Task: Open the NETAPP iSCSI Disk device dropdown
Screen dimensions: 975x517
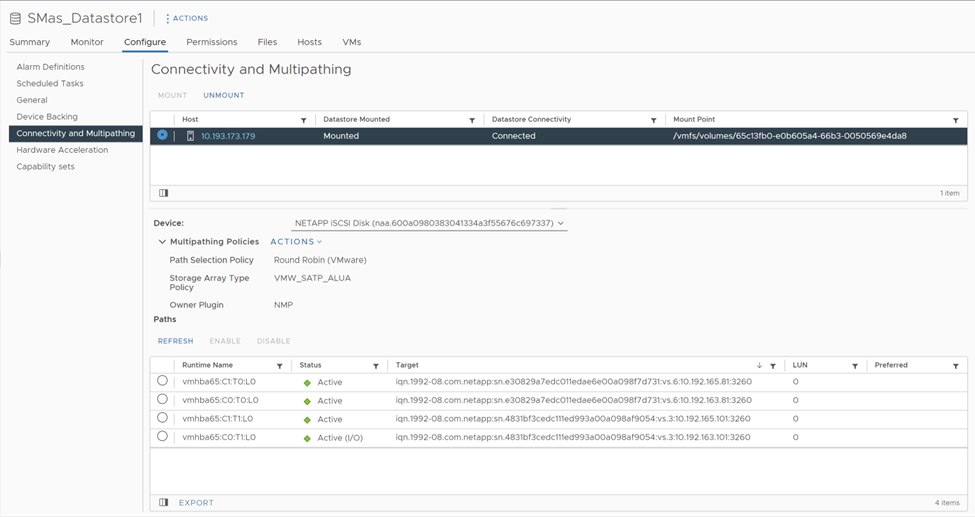Action: (429, 223)
